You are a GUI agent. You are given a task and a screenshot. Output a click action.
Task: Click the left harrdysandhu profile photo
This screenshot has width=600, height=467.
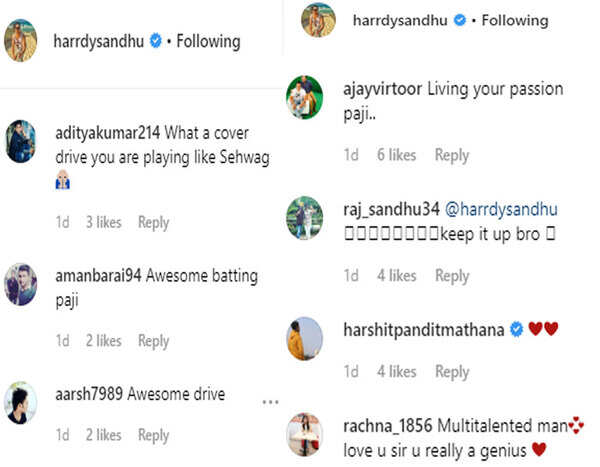click(x=24, y=41)
